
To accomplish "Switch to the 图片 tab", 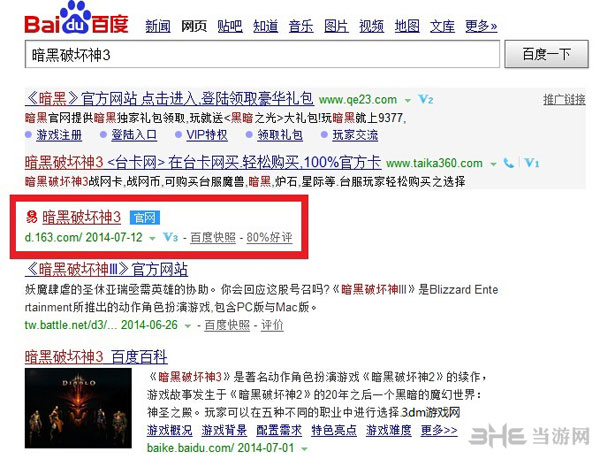I will 336,26.
